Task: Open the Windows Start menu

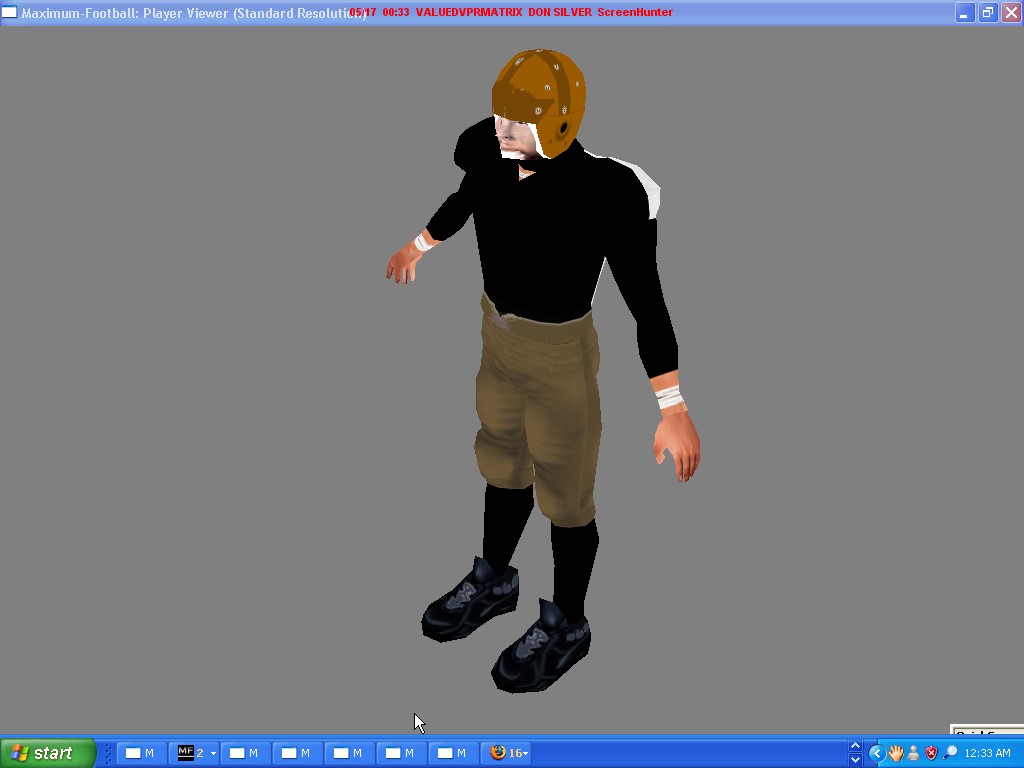Action: [48, 753]
